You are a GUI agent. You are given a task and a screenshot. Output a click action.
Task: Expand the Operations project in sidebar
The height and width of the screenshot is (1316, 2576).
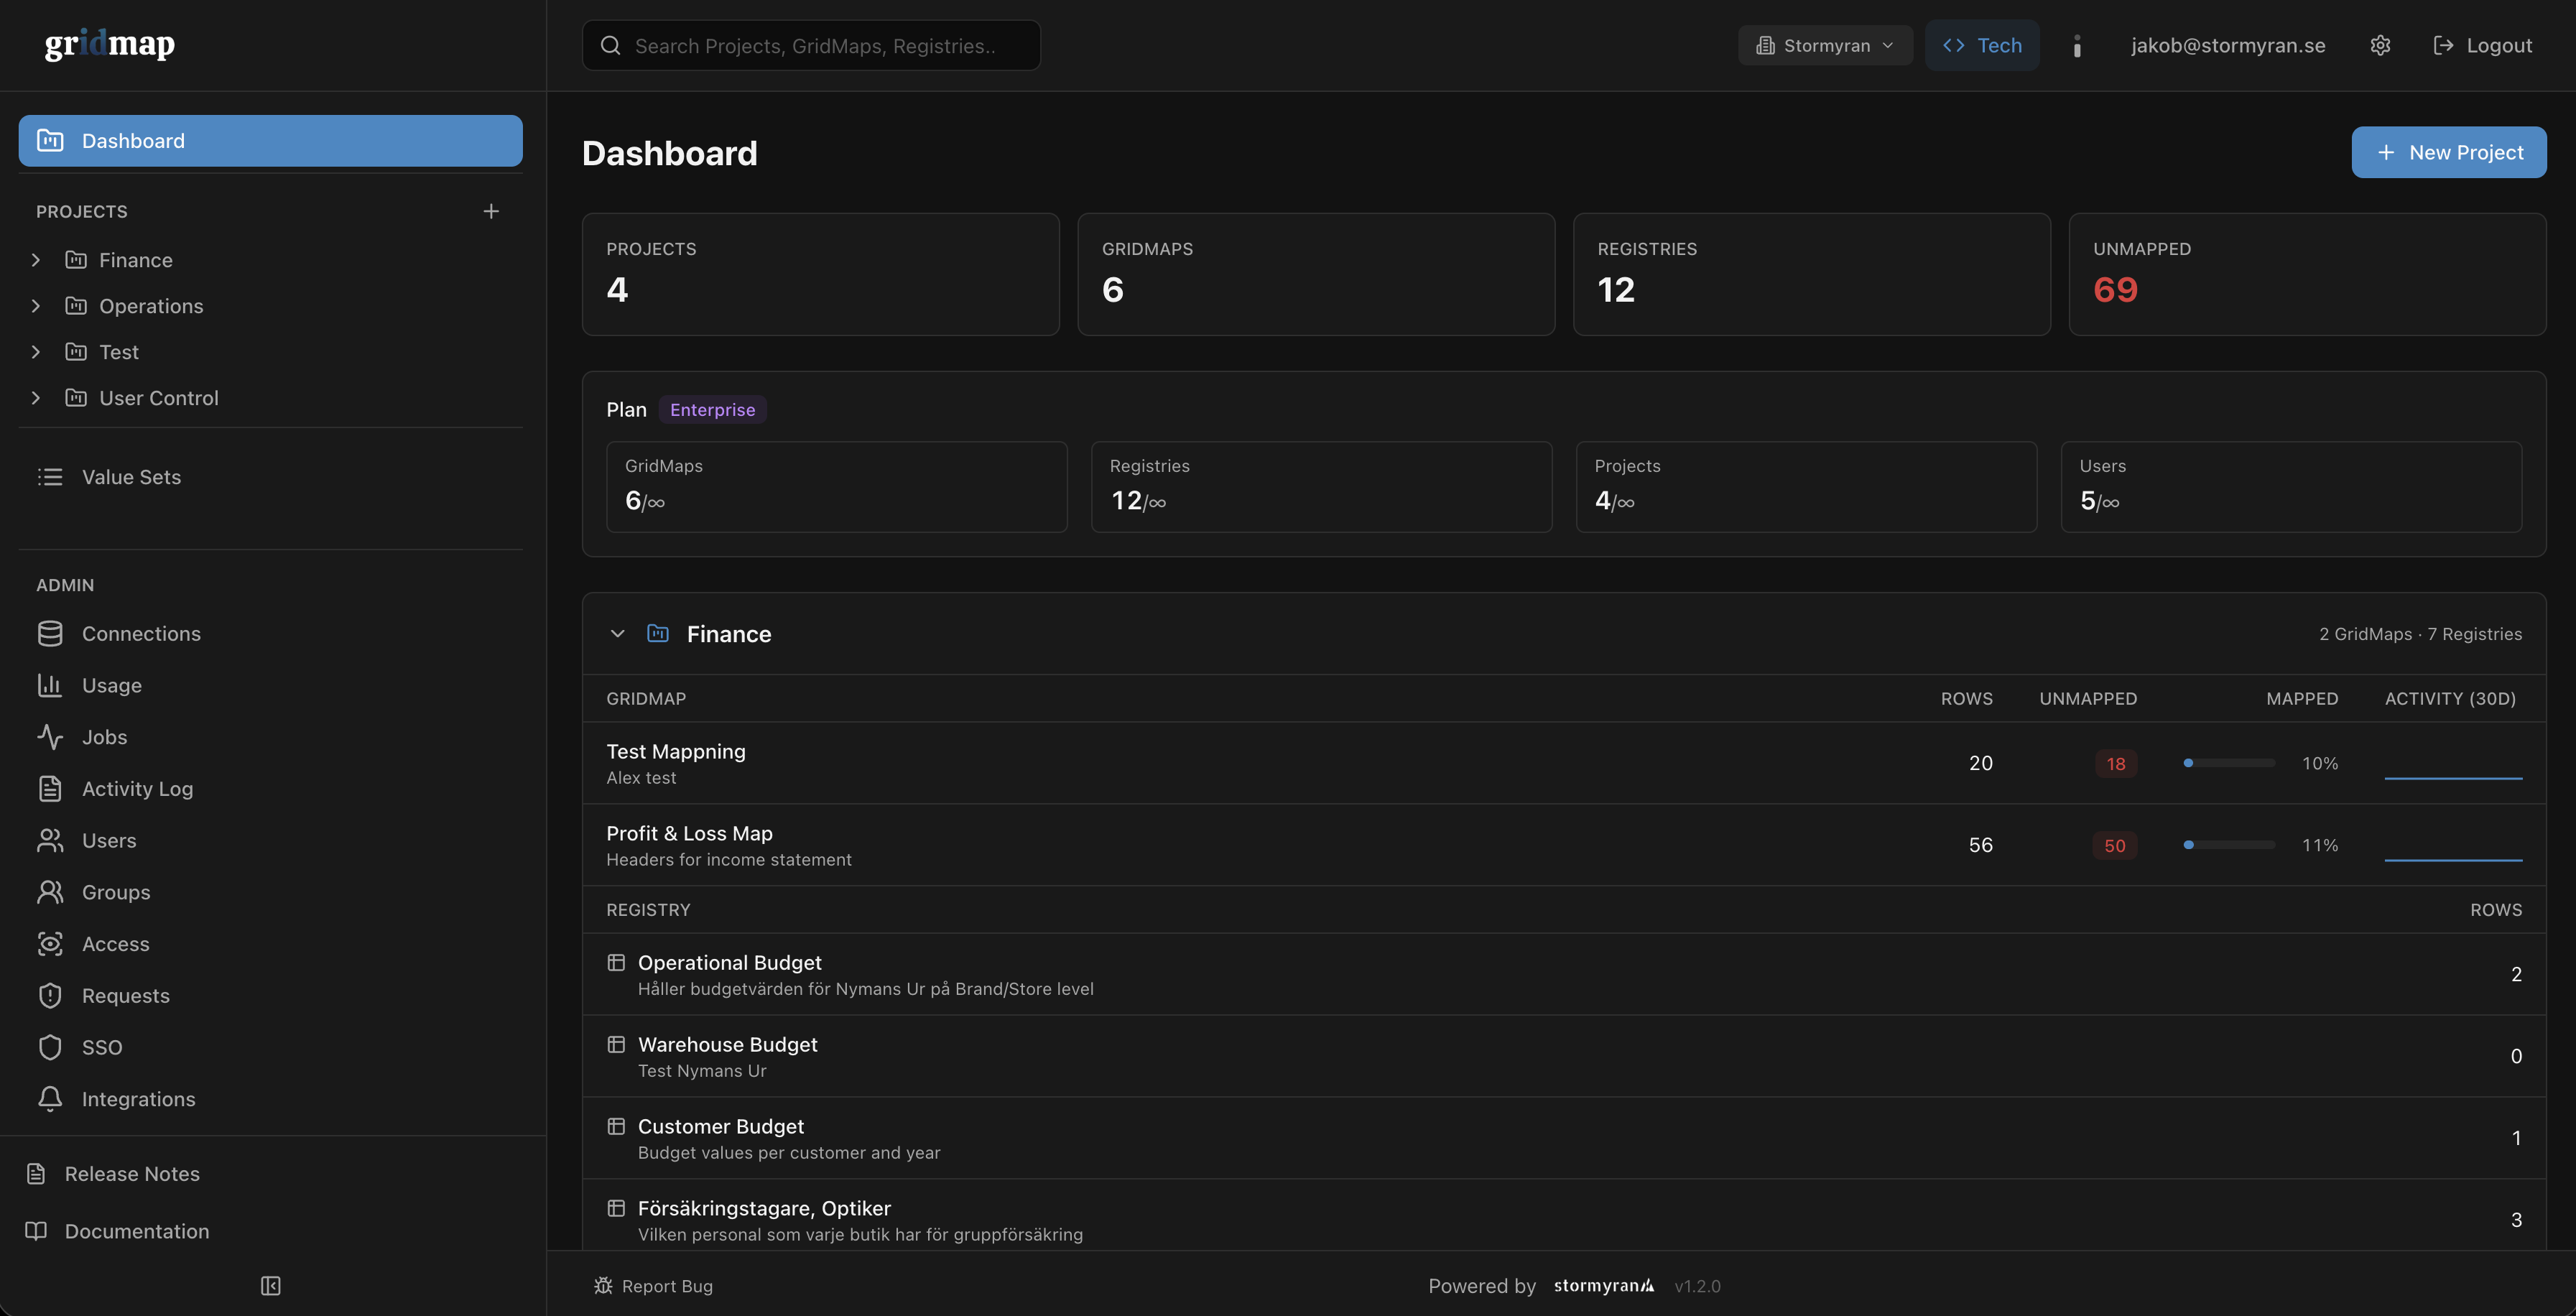point(36,306)
